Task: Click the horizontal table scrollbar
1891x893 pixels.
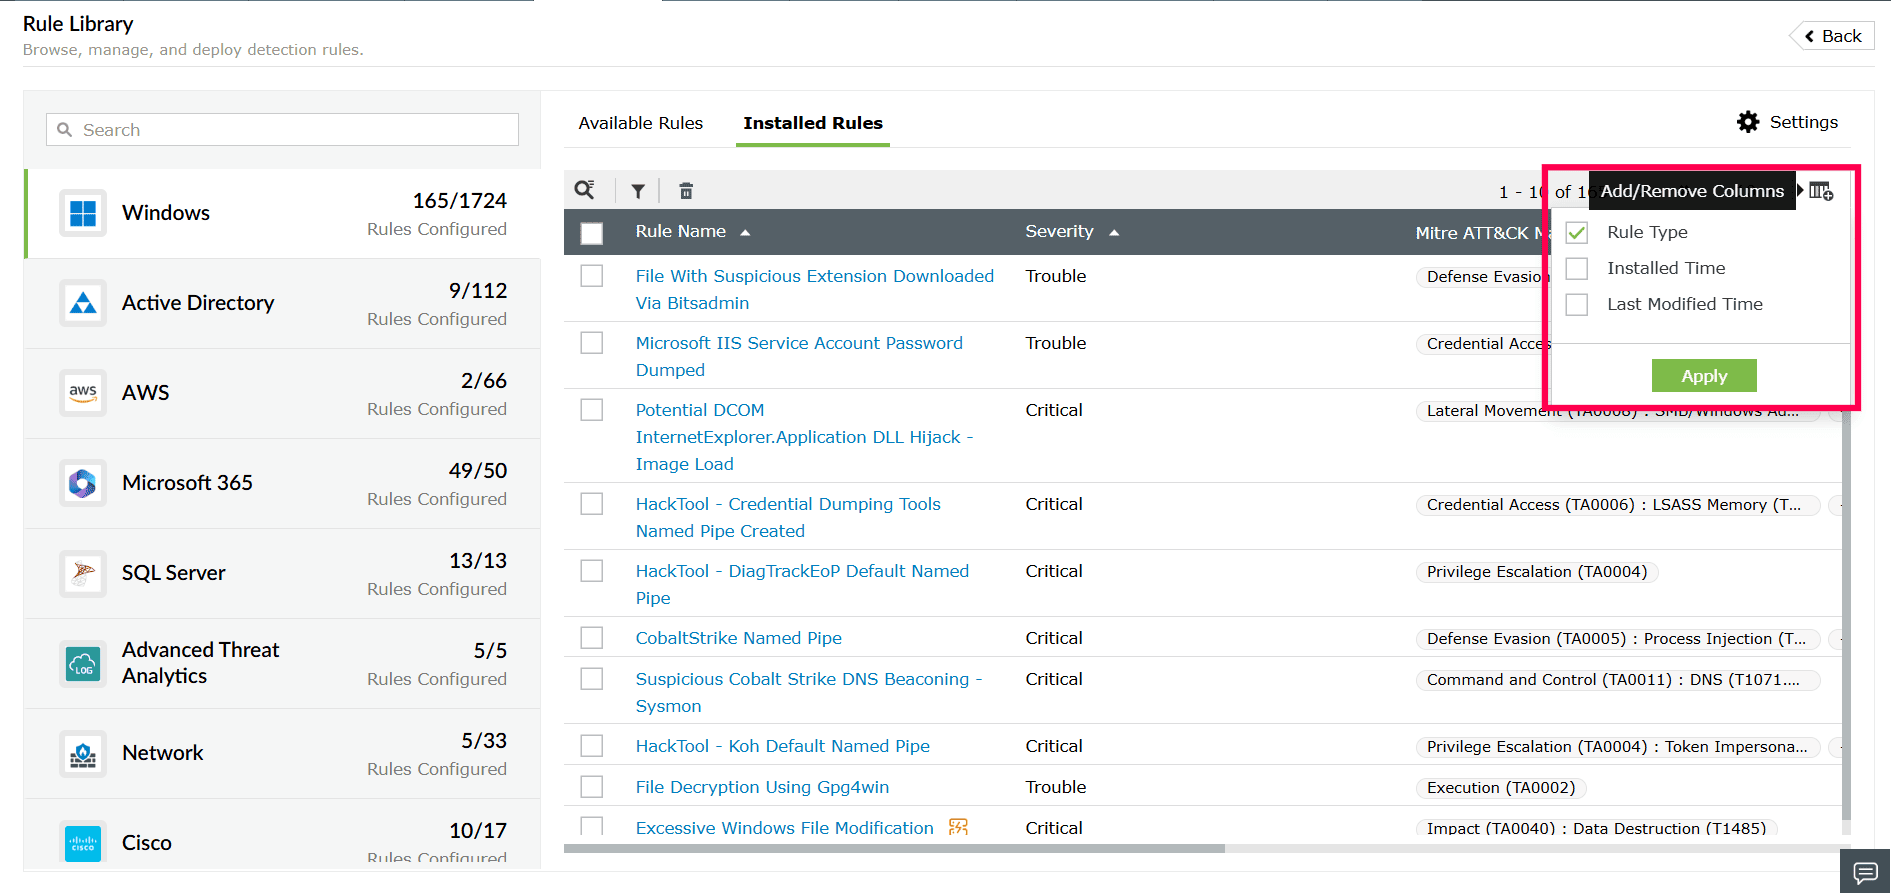Action: pos(894,848)
